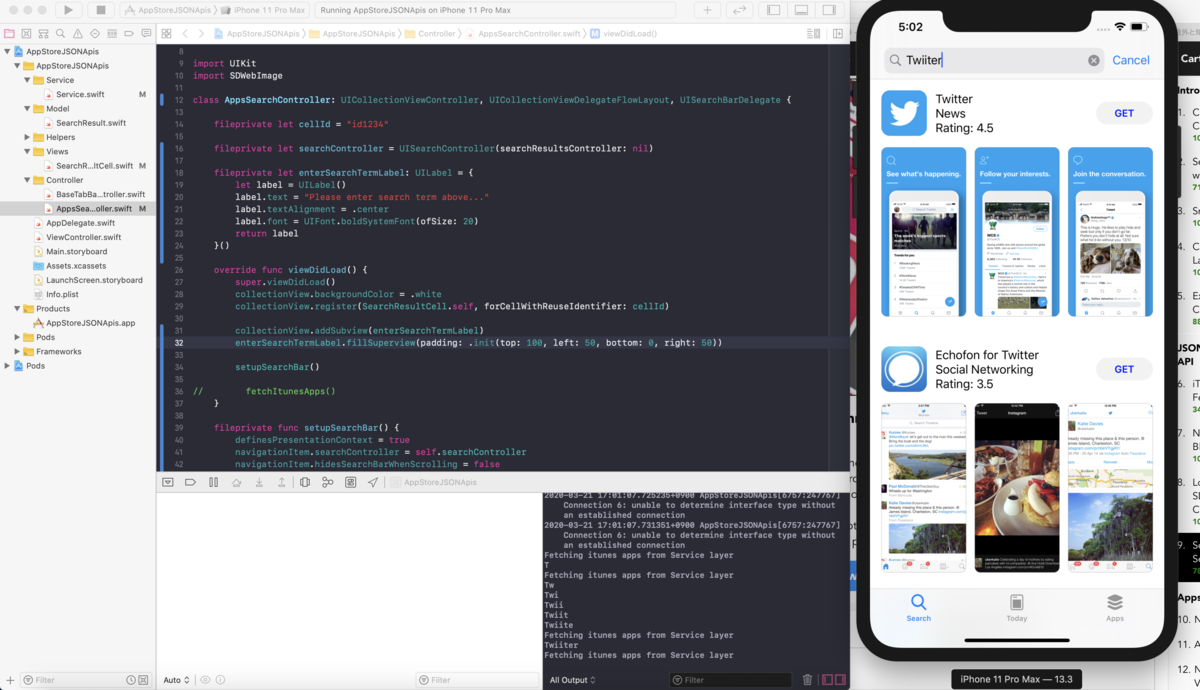Open the Report navigator
The width and height of the screenshot is (1200, 690).
pos(146,33)
